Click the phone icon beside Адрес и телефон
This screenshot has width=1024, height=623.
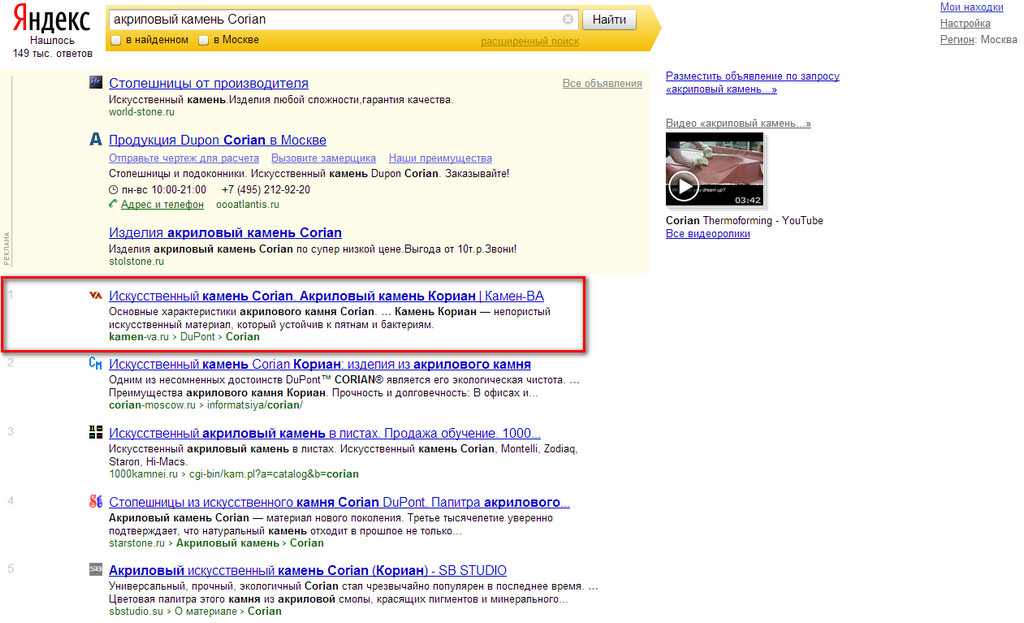tap(113, 204)
